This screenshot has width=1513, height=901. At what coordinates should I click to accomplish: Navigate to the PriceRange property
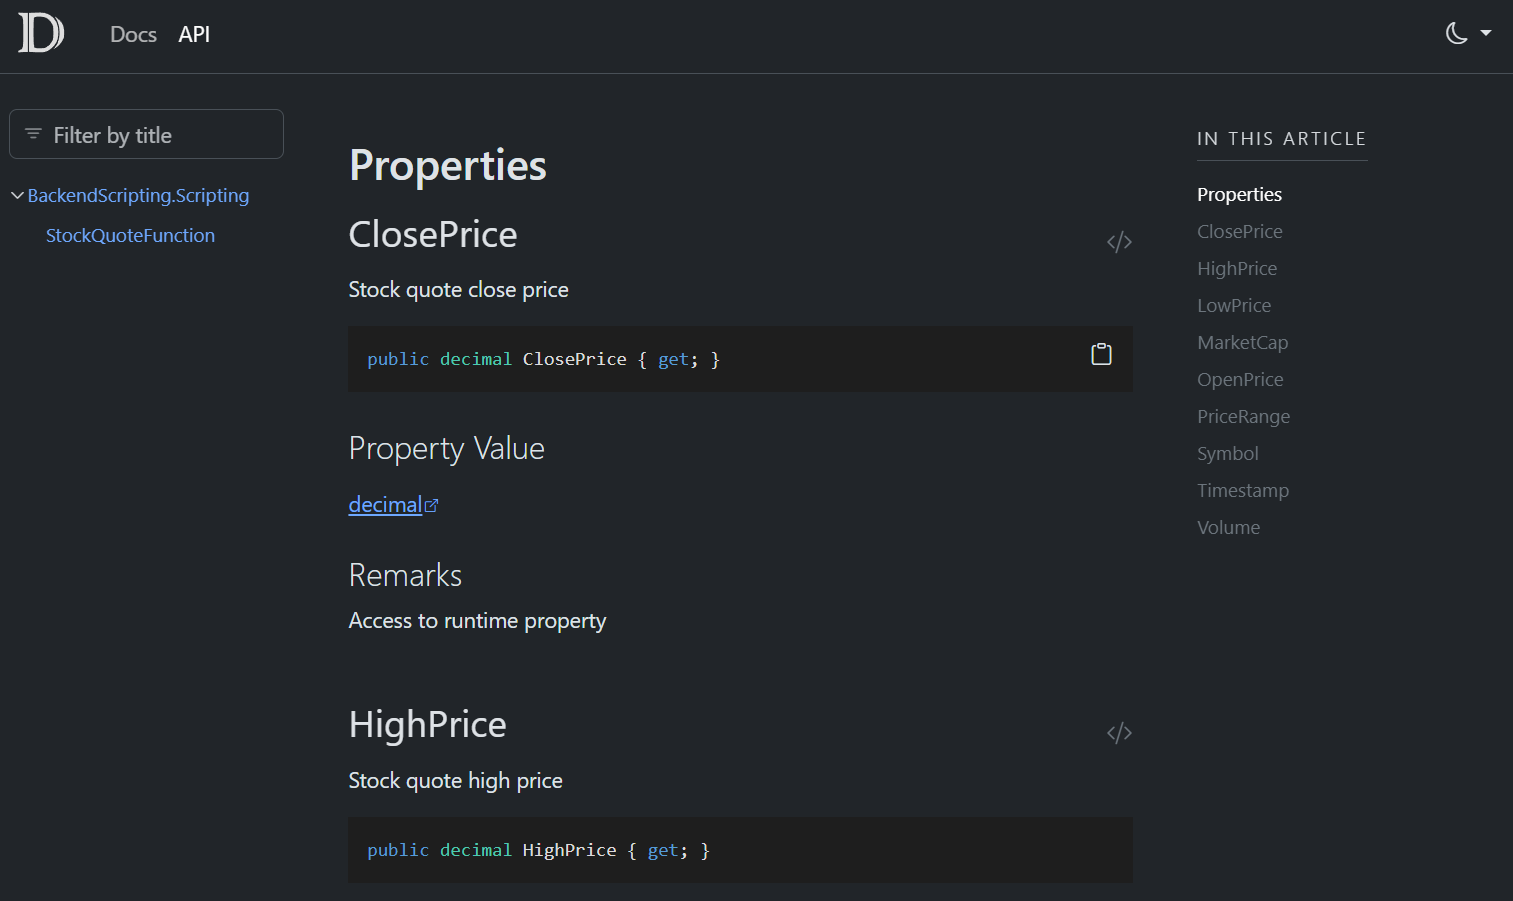click(x=1243, y=416)
